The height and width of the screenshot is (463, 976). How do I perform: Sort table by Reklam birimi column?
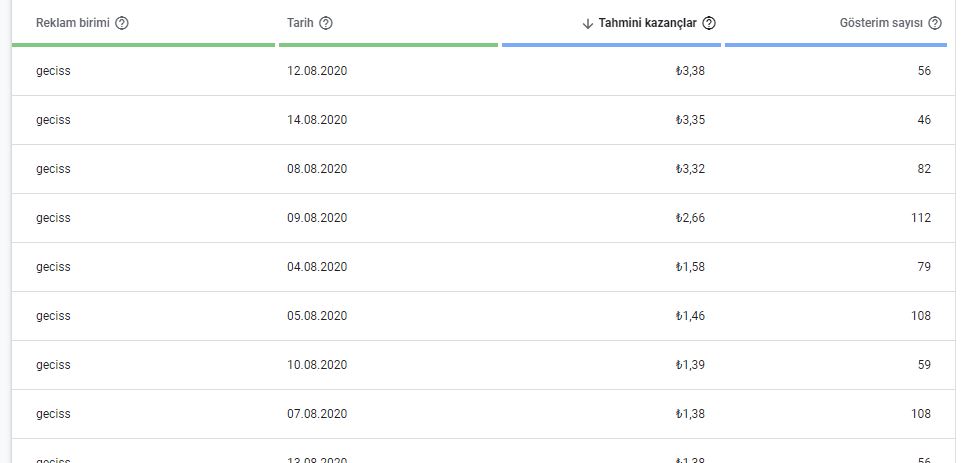(x=73, y=23)
